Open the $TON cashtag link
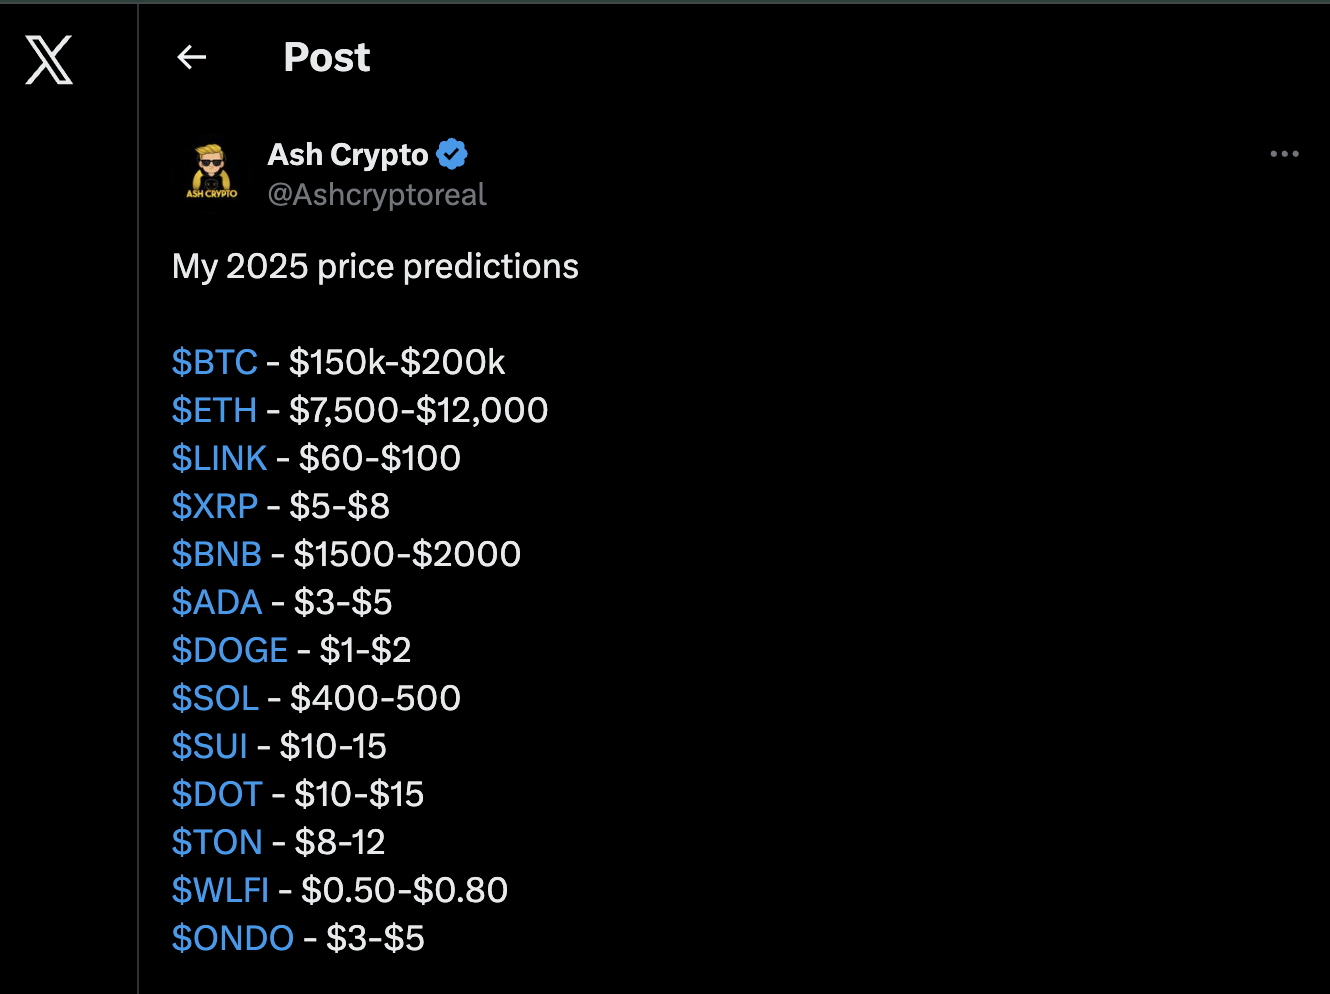Screen dimensions: 1330x994 click(217, 842)
